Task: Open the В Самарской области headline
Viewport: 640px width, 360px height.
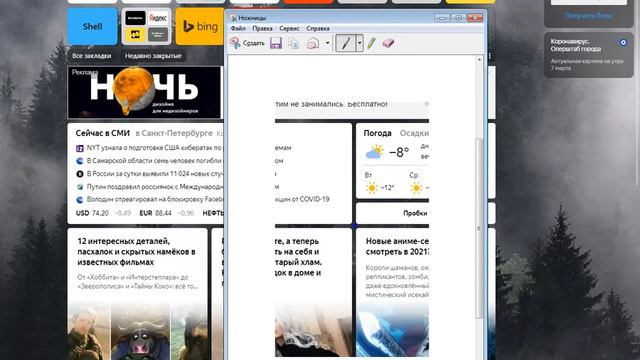Action: pyautogui.click(x=154, y=161)
